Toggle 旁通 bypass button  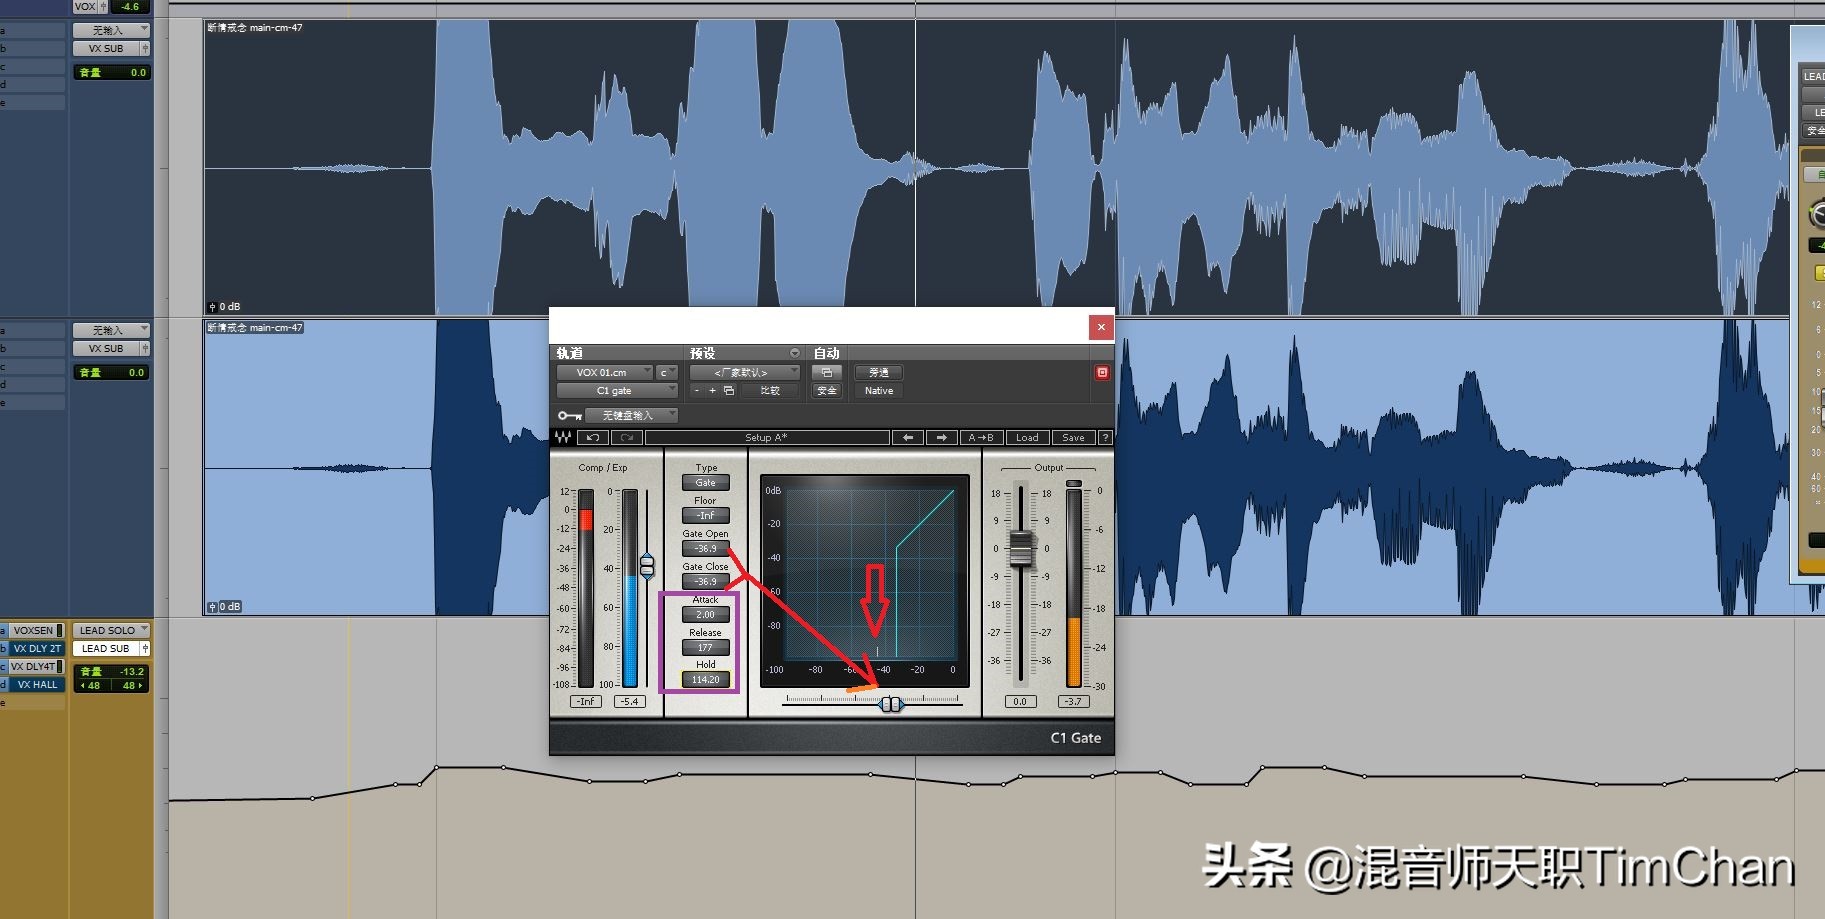click(x=879, y=372)
